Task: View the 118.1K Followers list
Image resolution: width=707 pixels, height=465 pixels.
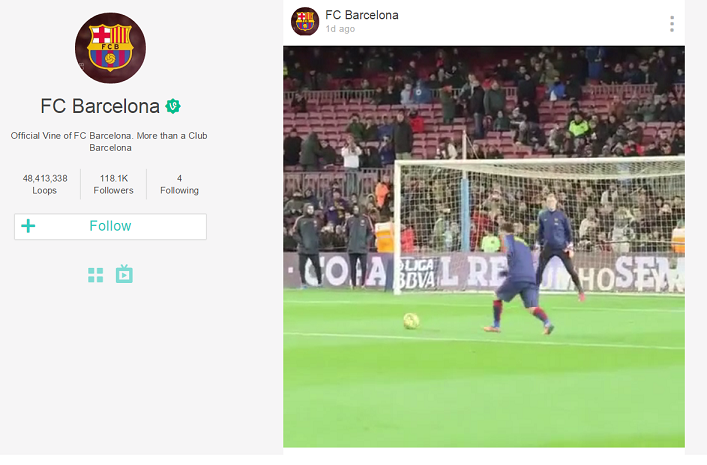Action: (x=114, y=184)
